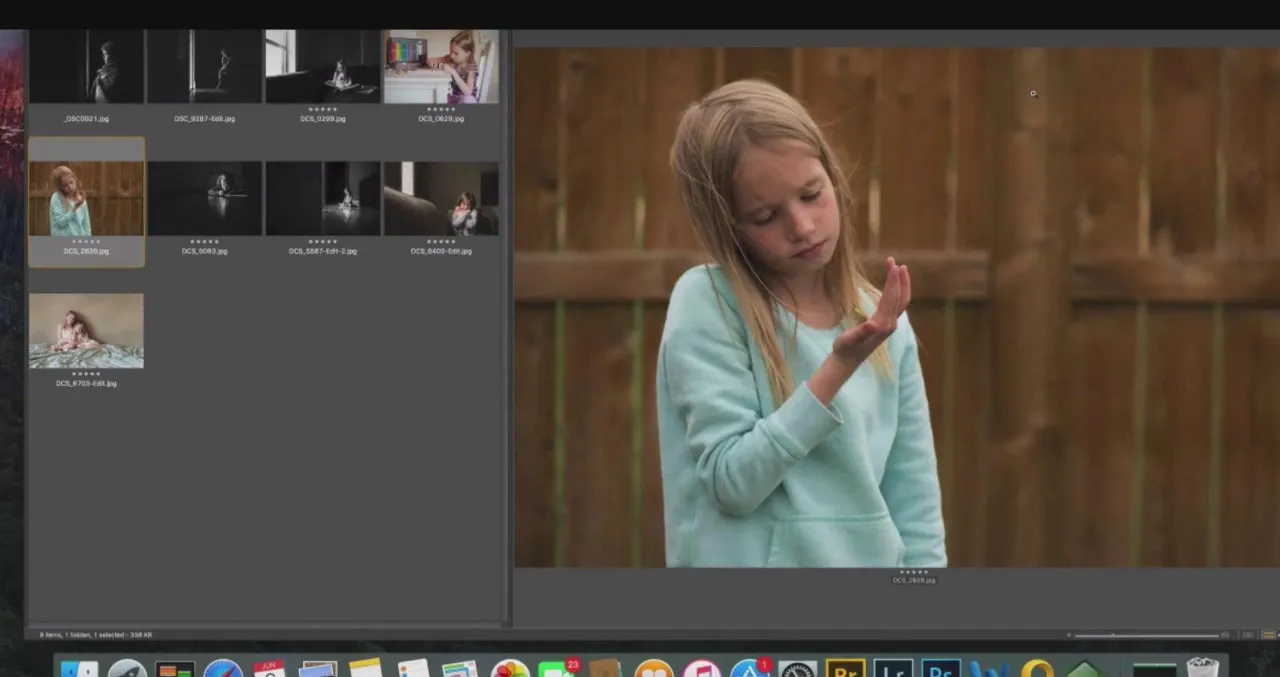Select the DCS_0299.jpg thumbnail
This screenshot has width=1280, height=677.
click(x=322, y=66)
